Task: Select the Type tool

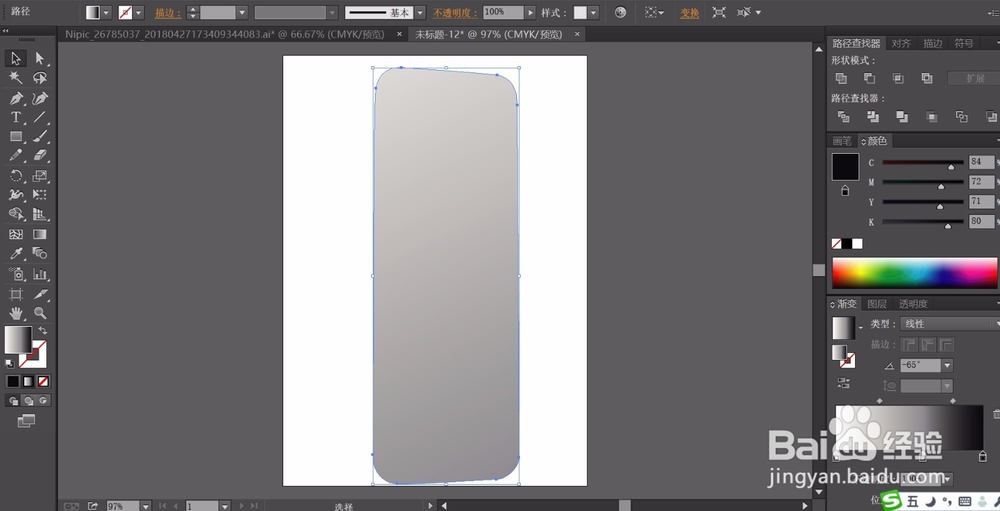Action: 16,117
